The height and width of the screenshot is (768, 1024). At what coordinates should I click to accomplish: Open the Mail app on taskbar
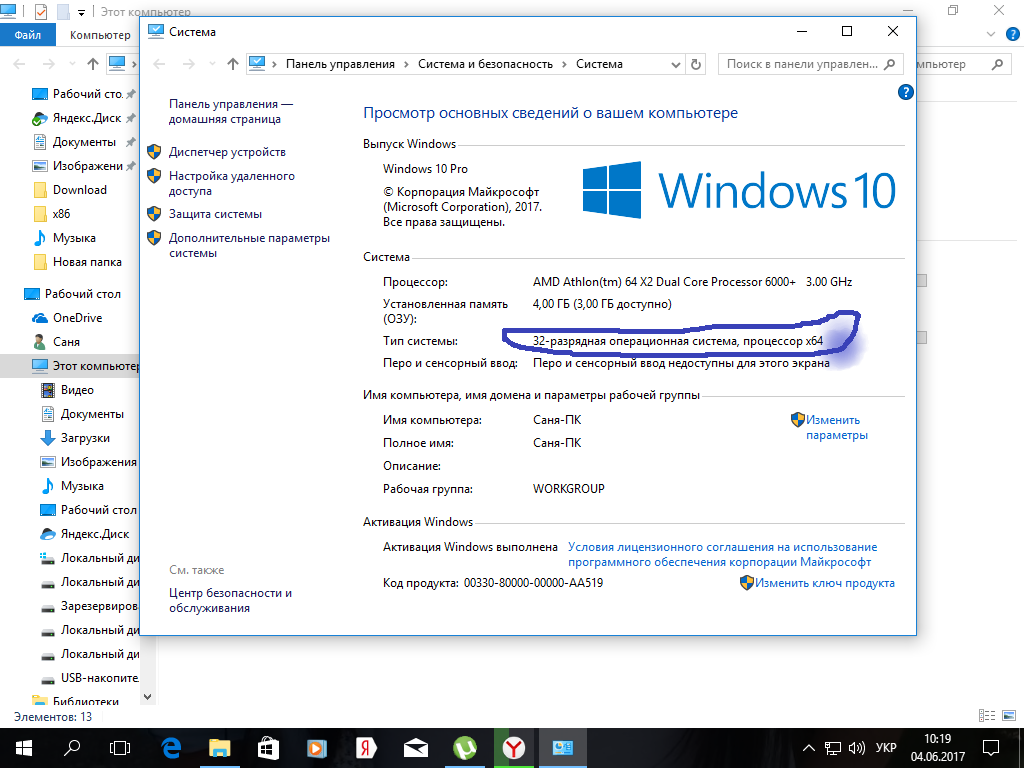point(416,747)
